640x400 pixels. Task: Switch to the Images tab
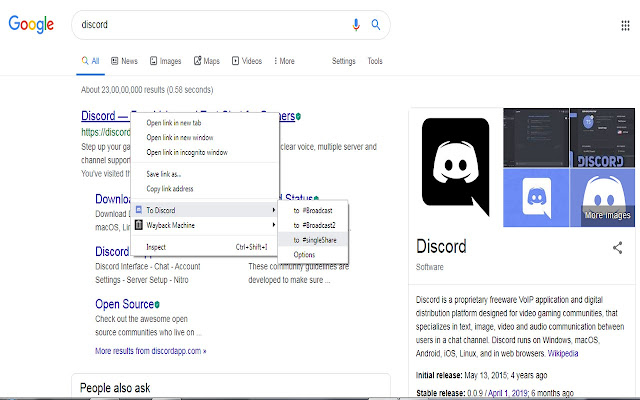click(x=165, y=61)
